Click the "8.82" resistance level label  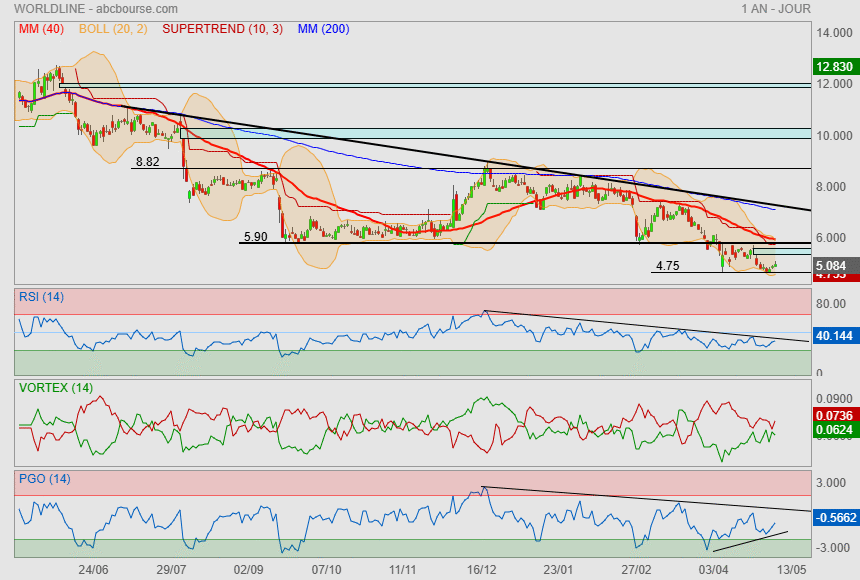point(148,162)
